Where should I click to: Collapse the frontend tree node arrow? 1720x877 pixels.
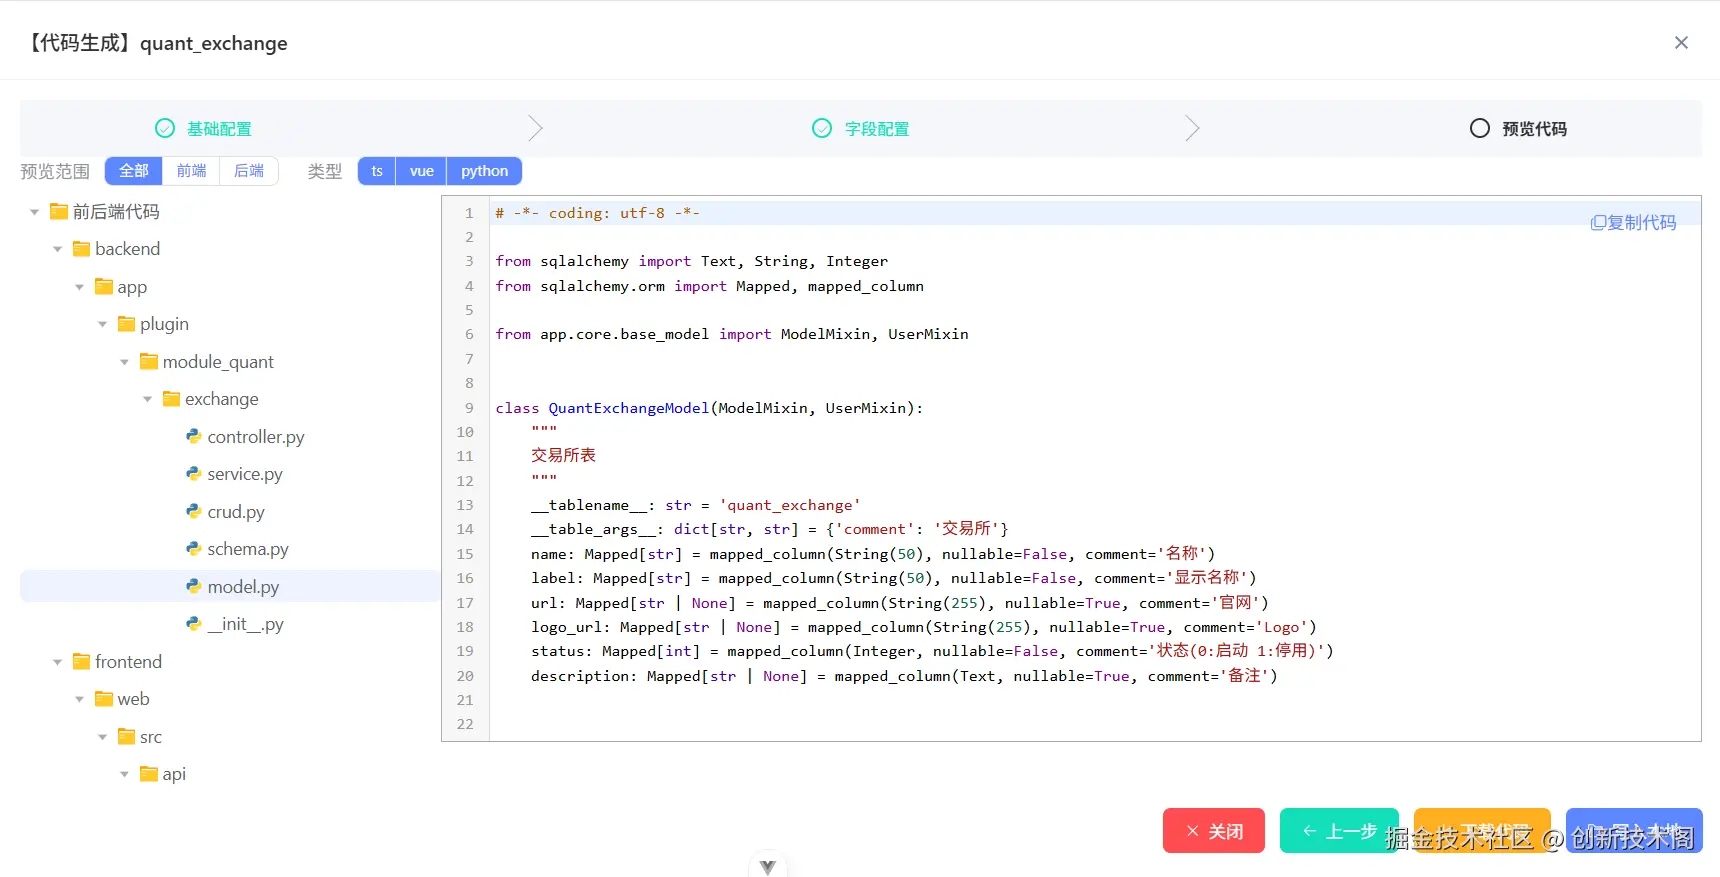point(58,662)
